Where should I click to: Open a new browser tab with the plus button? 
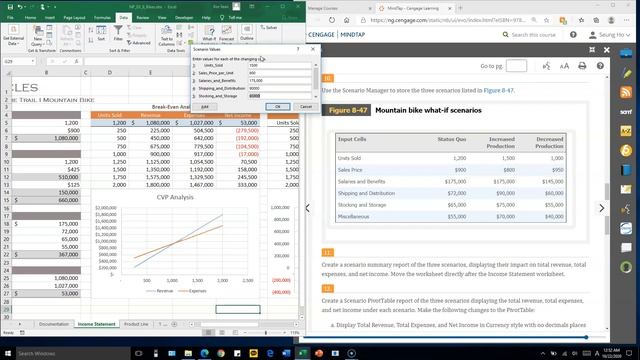(x=460, y=8)
